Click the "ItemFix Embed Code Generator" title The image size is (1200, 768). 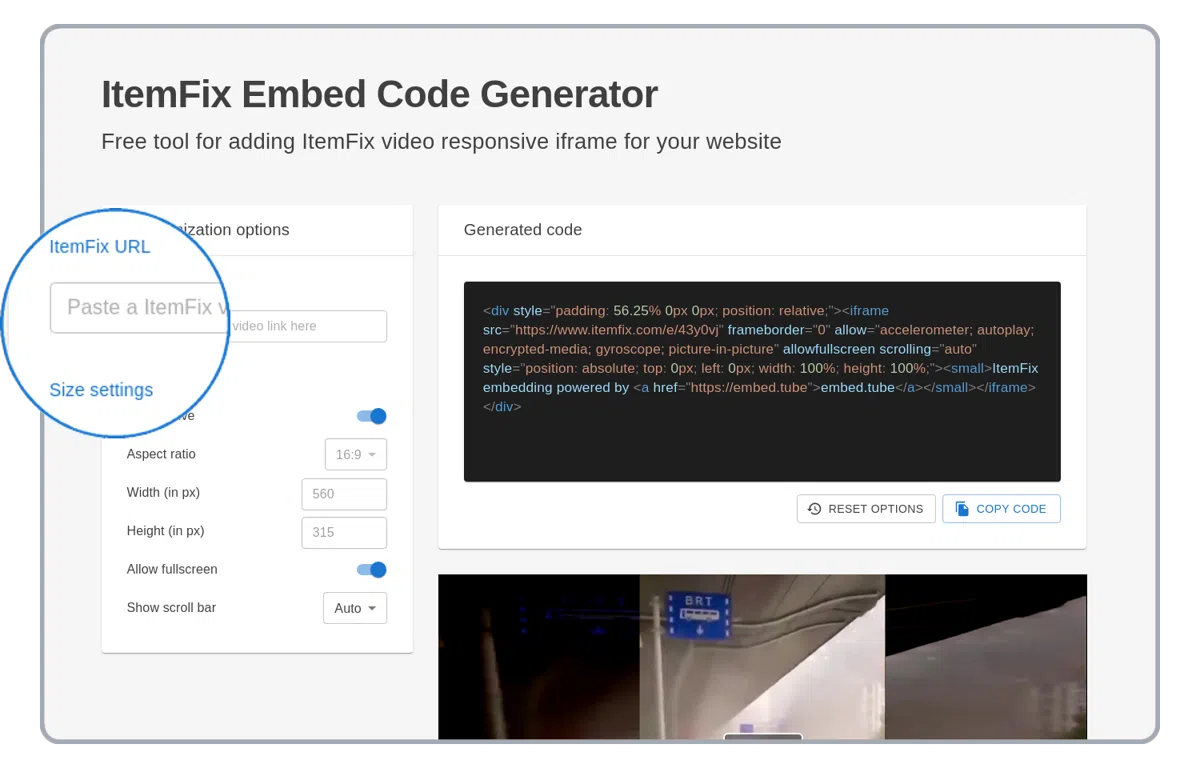tap(380, 94)
